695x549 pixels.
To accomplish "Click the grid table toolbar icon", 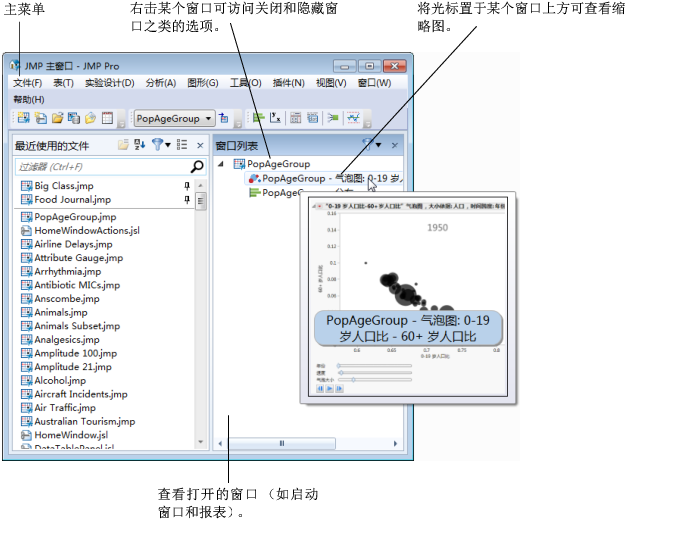I will tap(107, 118).
